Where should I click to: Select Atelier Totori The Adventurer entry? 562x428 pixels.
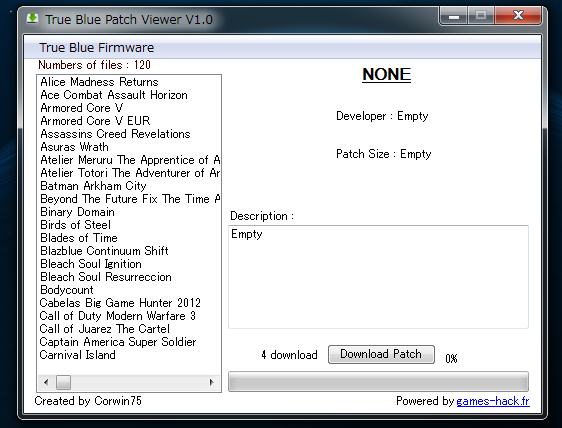(x=130, y=173)
